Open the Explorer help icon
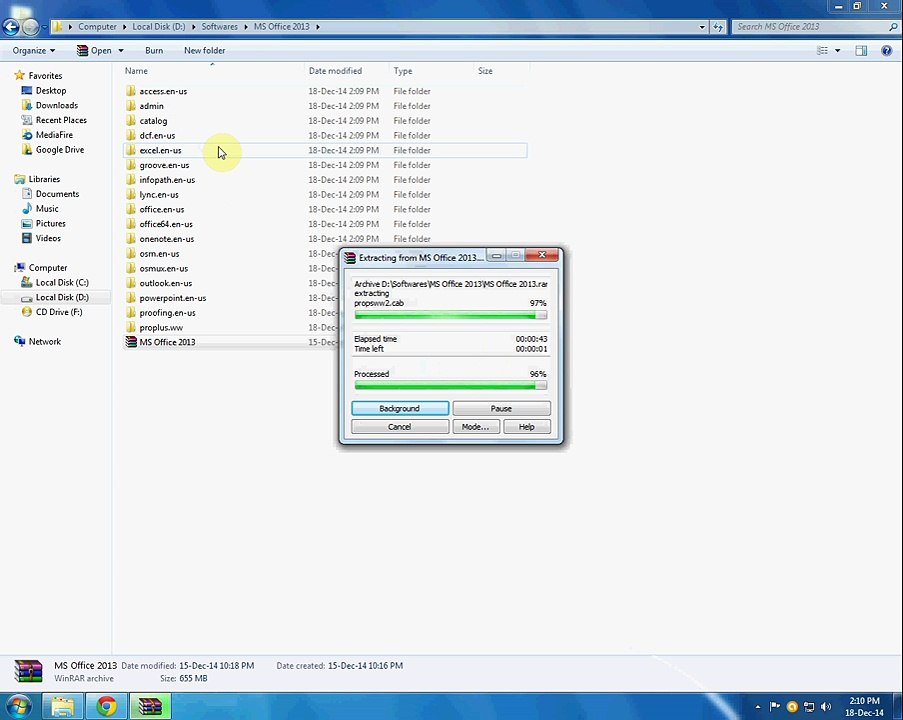This screenshot has width=903, height=720. (x=886, y=51)
